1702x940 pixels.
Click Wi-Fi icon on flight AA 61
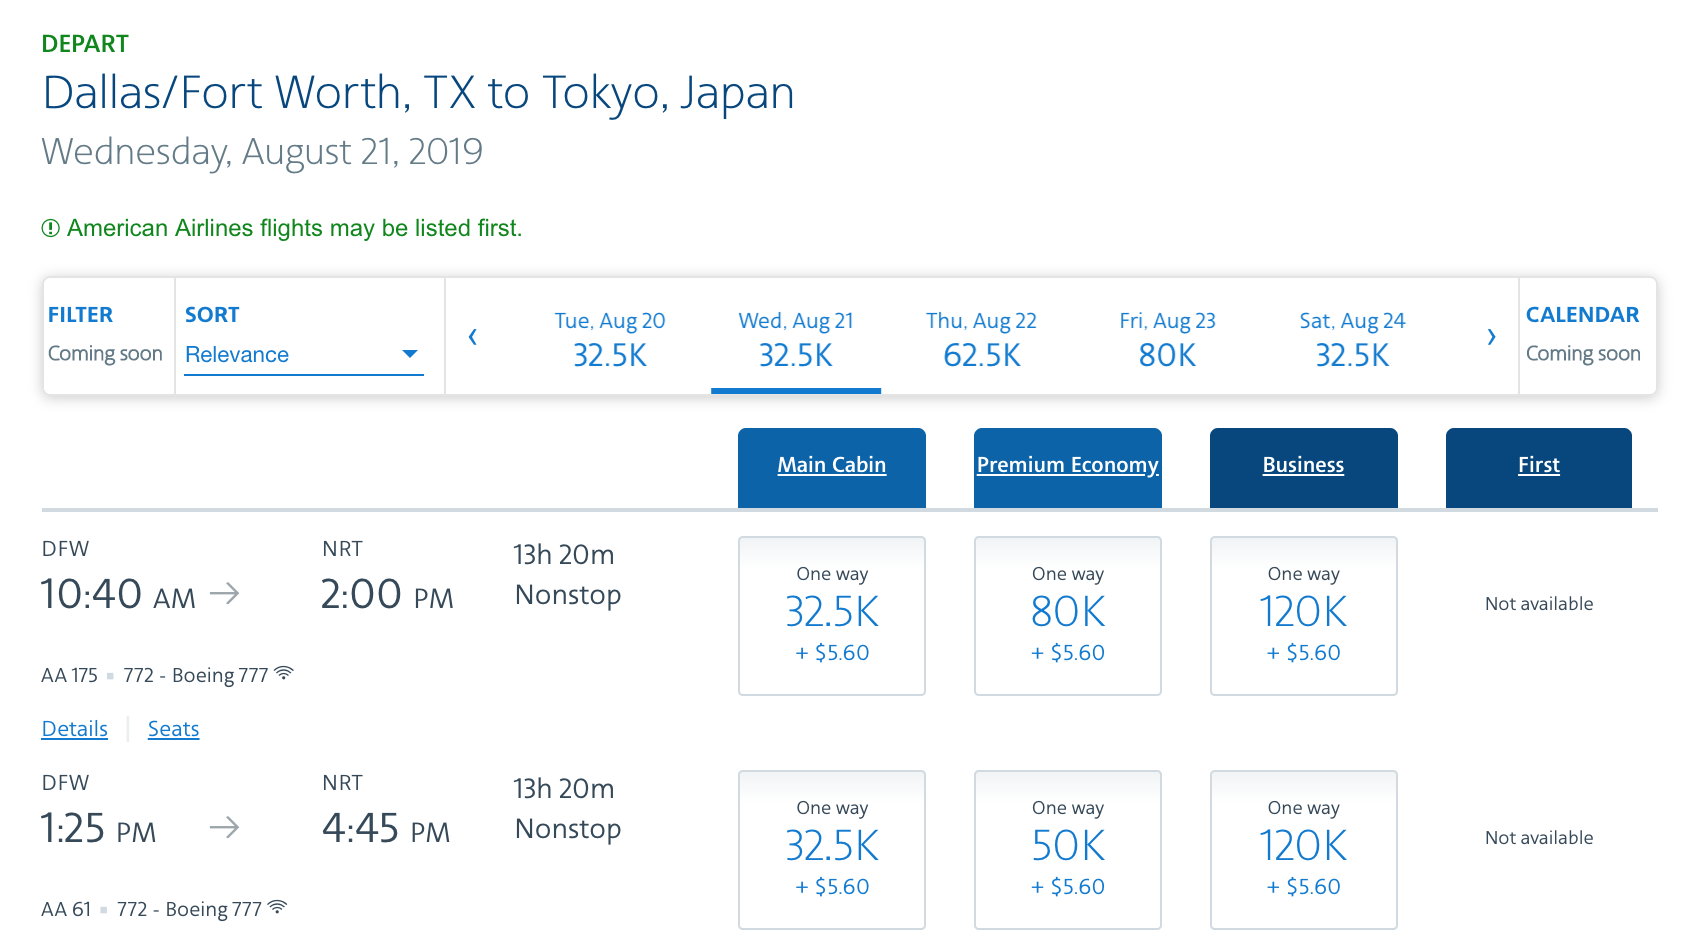278,907
